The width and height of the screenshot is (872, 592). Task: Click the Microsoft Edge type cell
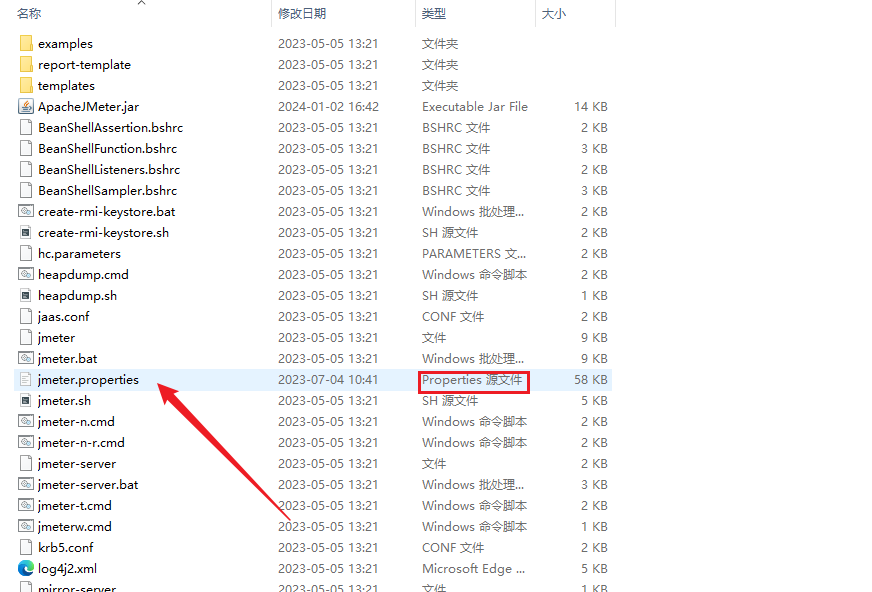pos(473,568)
